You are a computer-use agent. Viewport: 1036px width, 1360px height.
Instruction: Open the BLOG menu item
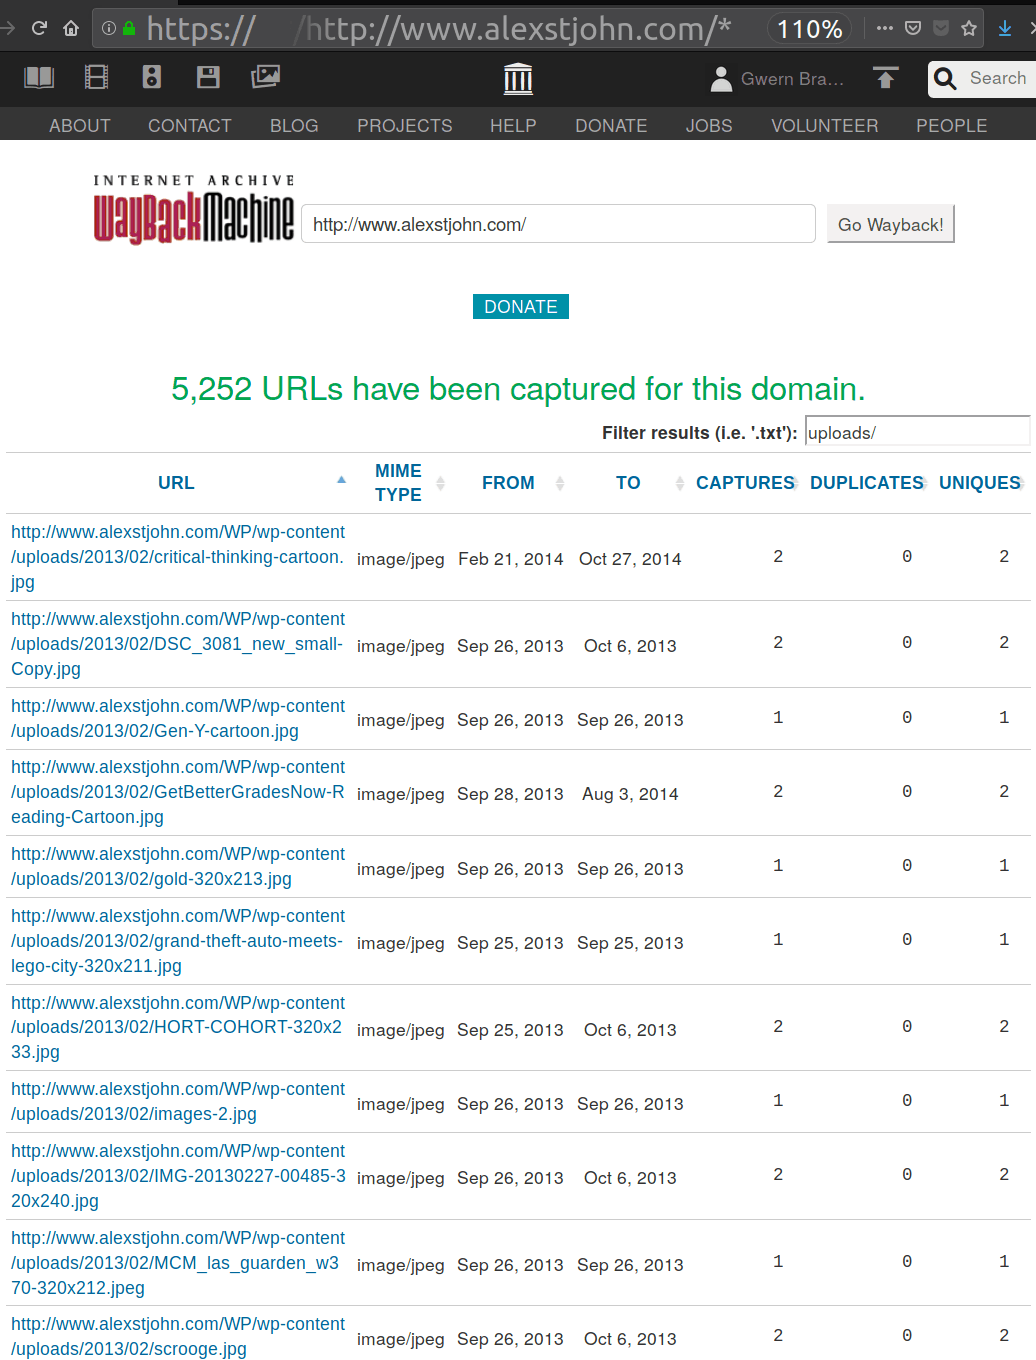[x=294, y=126]
